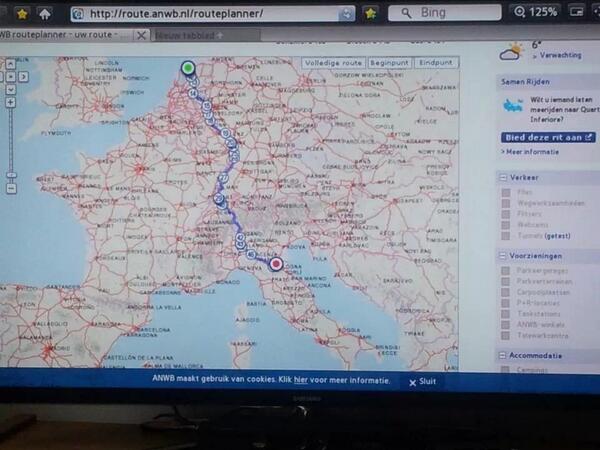Click the window layout icon next to the zoom level

click(576, 12)
